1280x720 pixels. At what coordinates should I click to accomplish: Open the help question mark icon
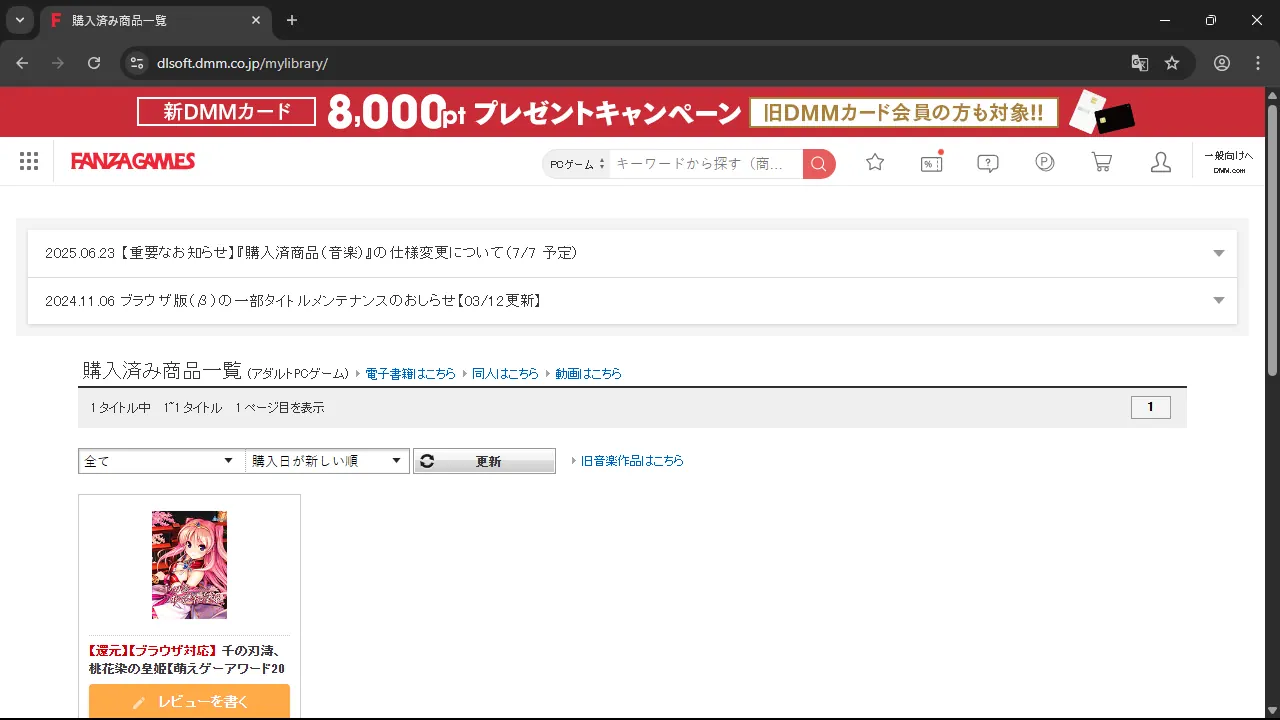click(x=988, y=163)
